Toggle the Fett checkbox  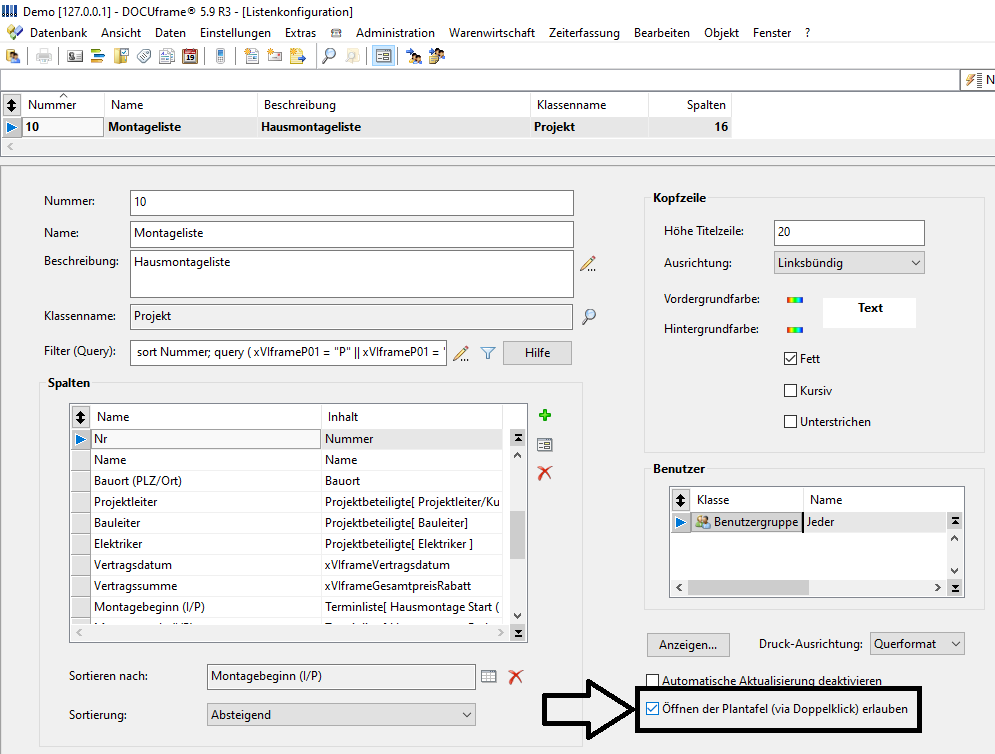(790, 359)
